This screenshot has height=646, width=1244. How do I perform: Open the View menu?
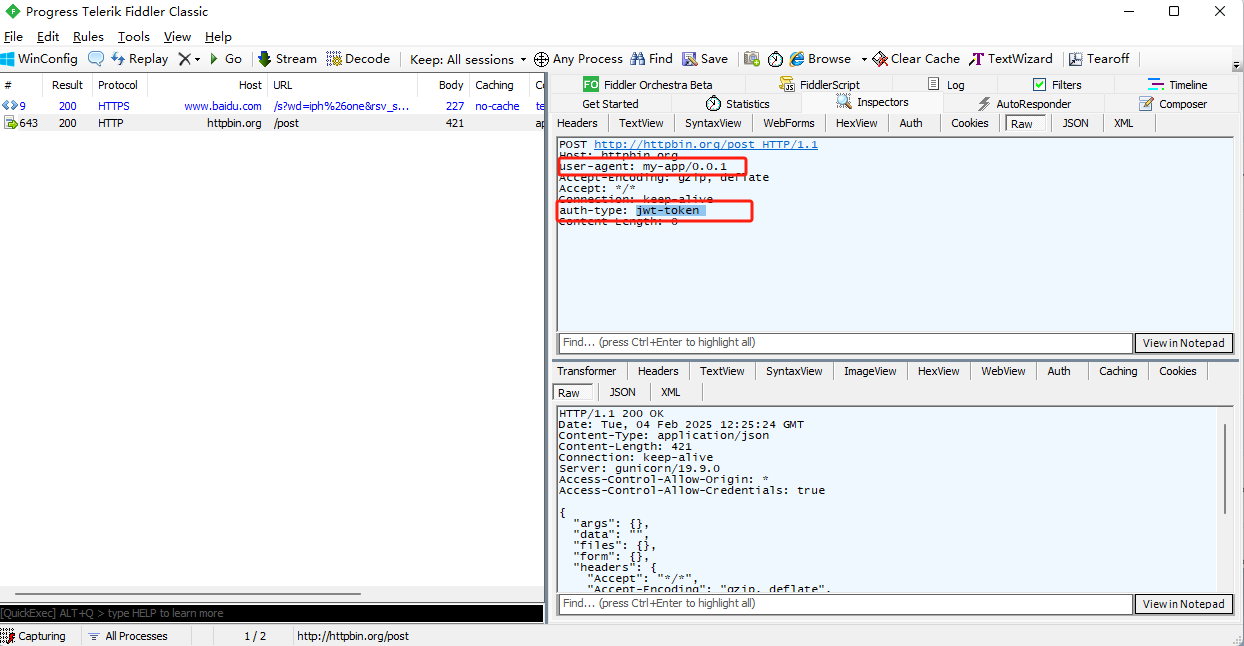[177, 37]
